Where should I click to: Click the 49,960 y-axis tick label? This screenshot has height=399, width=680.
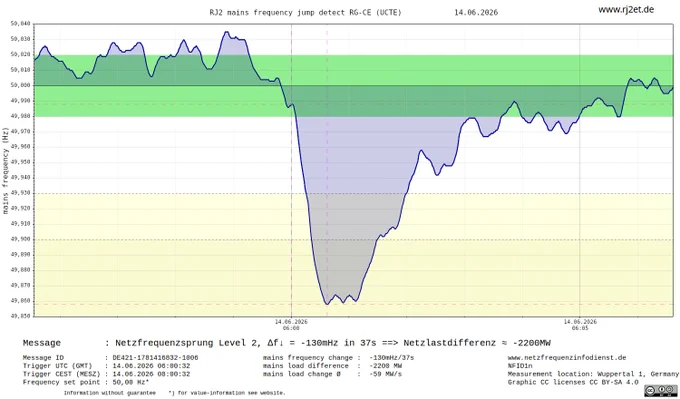[21, 147]
